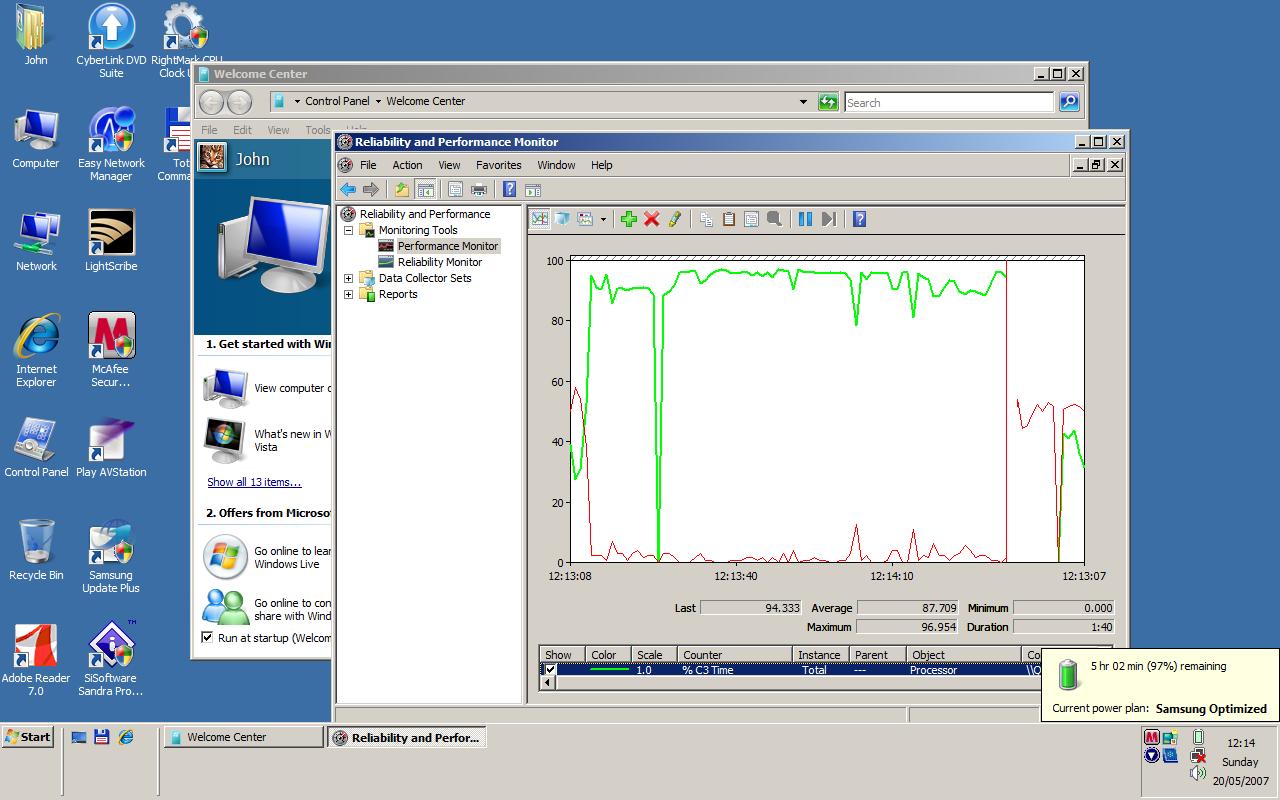Image resolution: width=1280 pixels, height=800 pixels.
Task: Open the Favorites menu
Action: coord(498,165)
